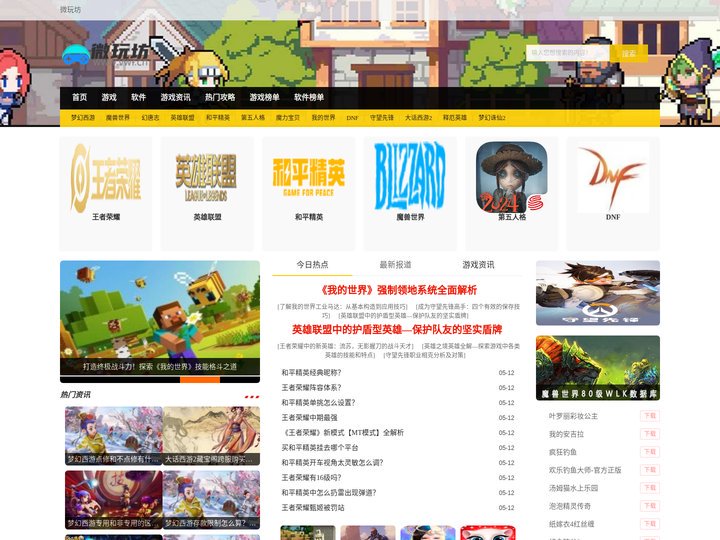Open 我的世界 link in yellow bar

(323, 118)
